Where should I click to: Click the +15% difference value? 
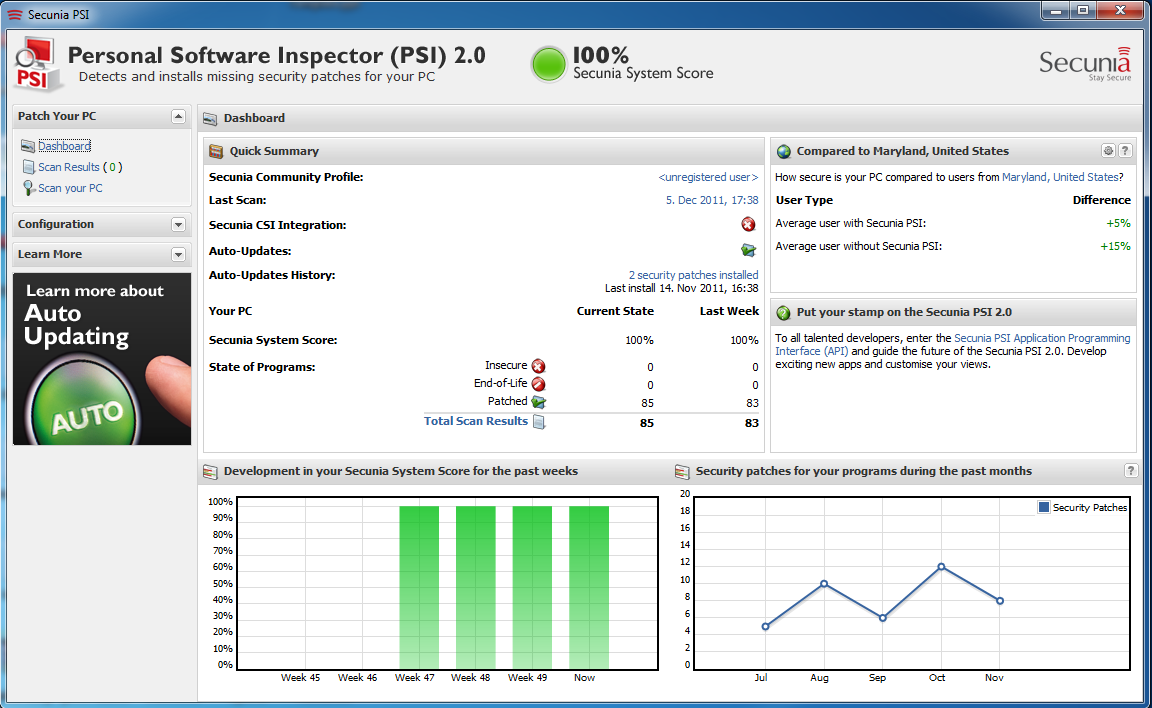click(1115, 246)
